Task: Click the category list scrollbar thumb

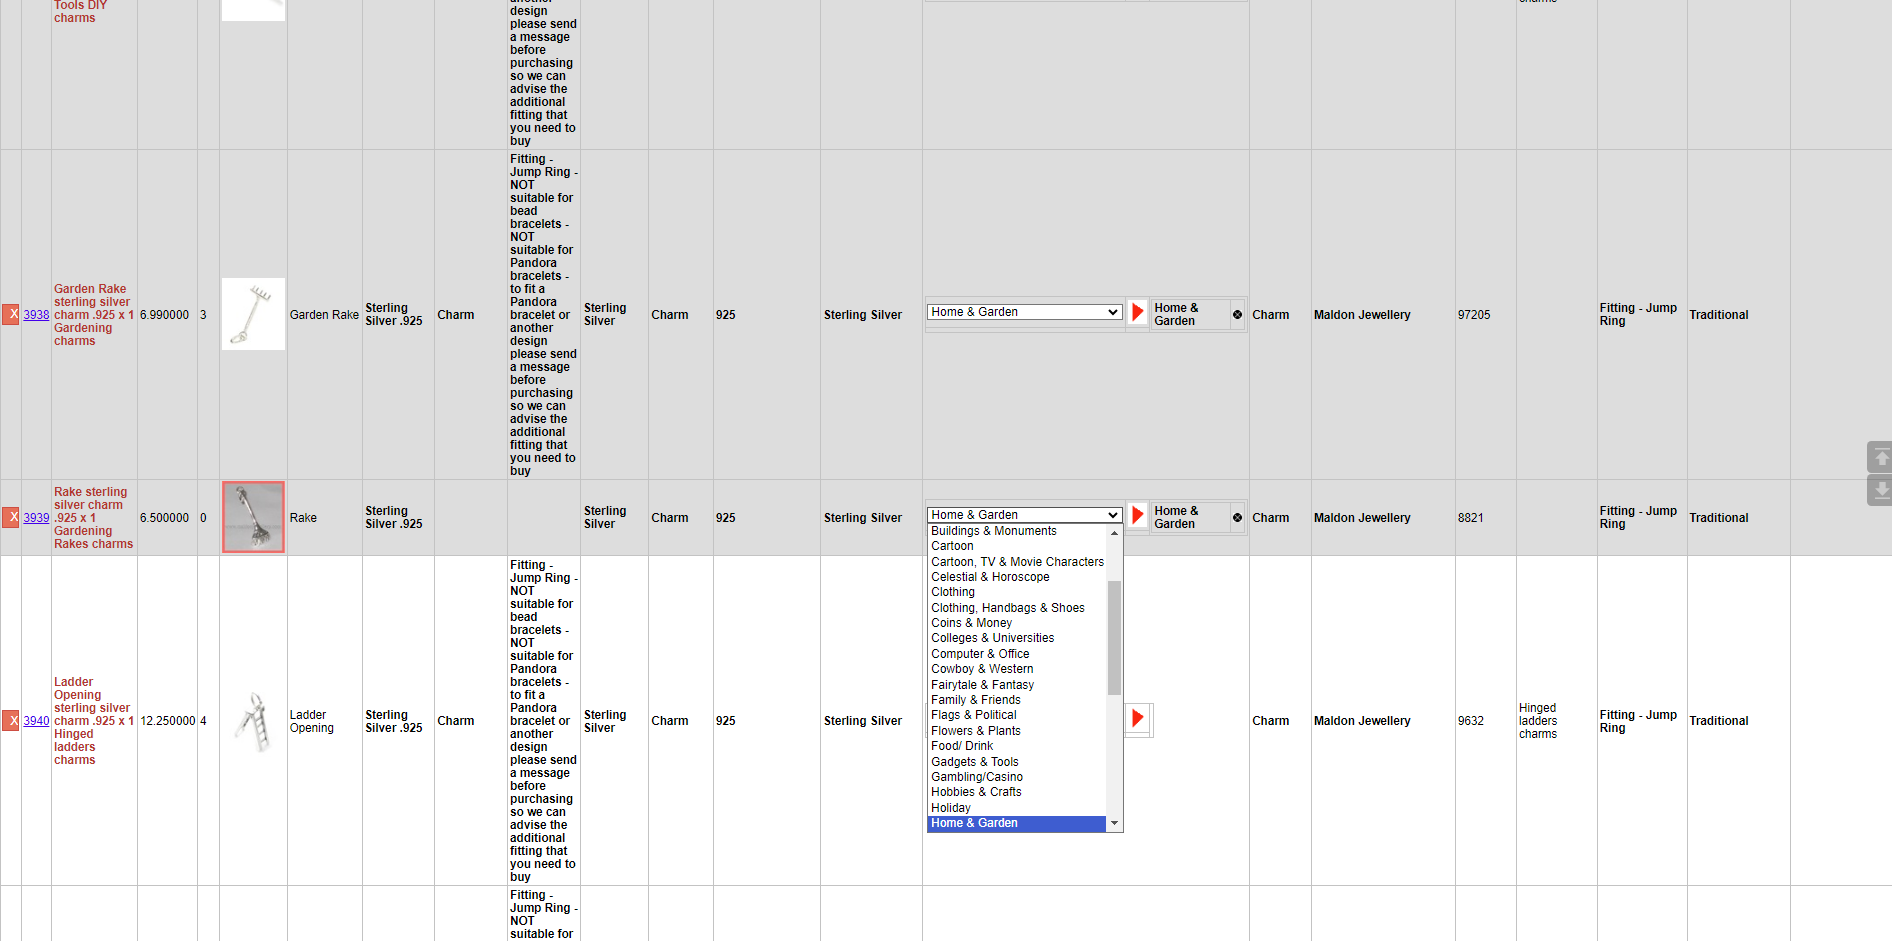Action: (1114, 638)
